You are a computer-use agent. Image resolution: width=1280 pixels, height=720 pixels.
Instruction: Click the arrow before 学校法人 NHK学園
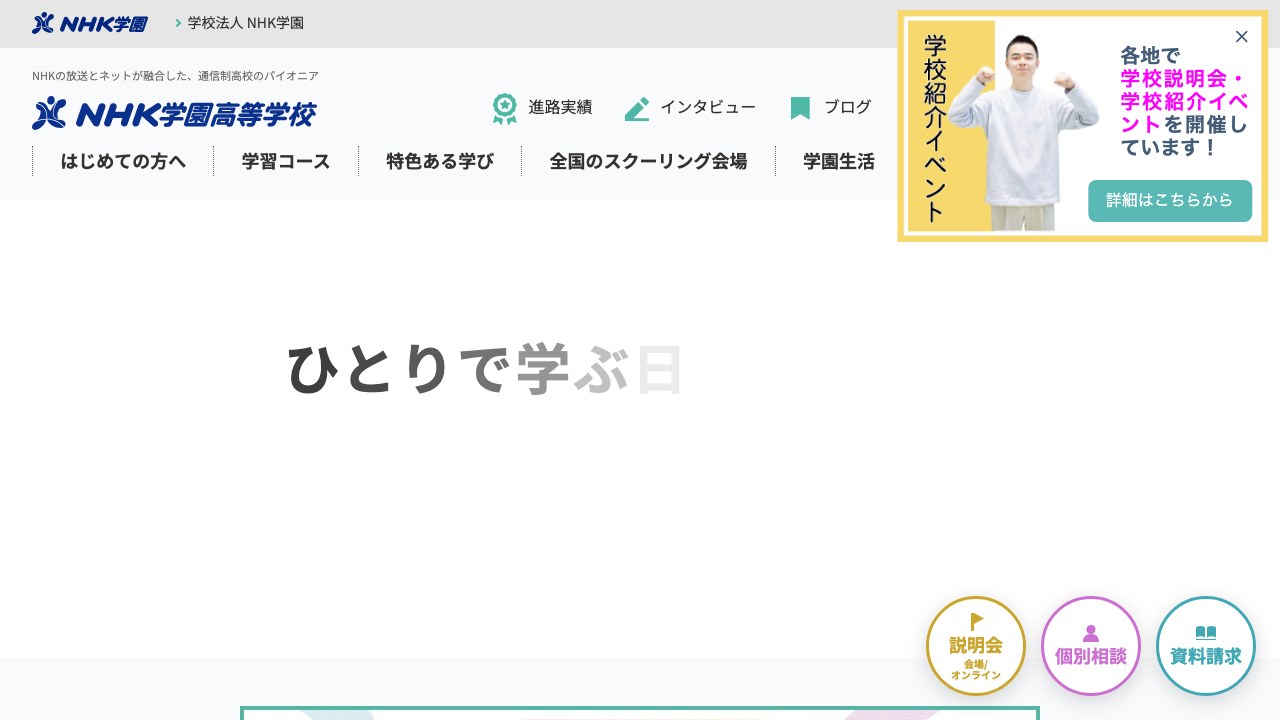pyautogui.click(x=178, y=23)
